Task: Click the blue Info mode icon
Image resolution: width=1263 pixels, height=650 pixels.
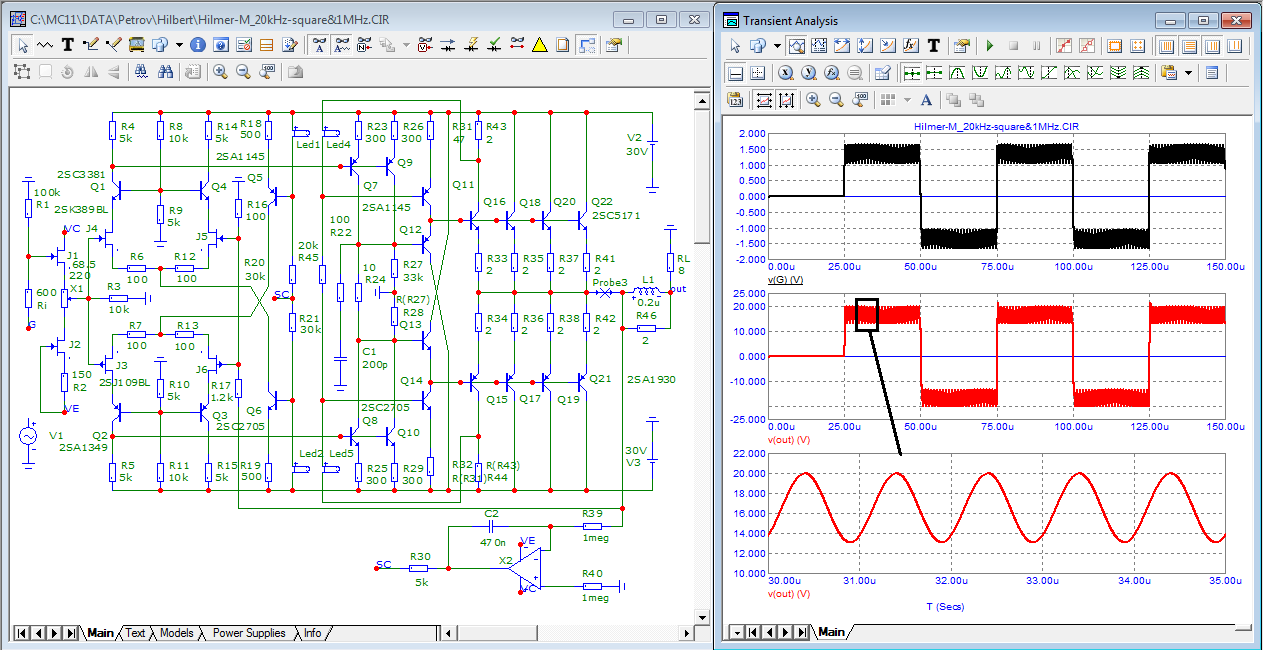Action: tap(198, 45)
